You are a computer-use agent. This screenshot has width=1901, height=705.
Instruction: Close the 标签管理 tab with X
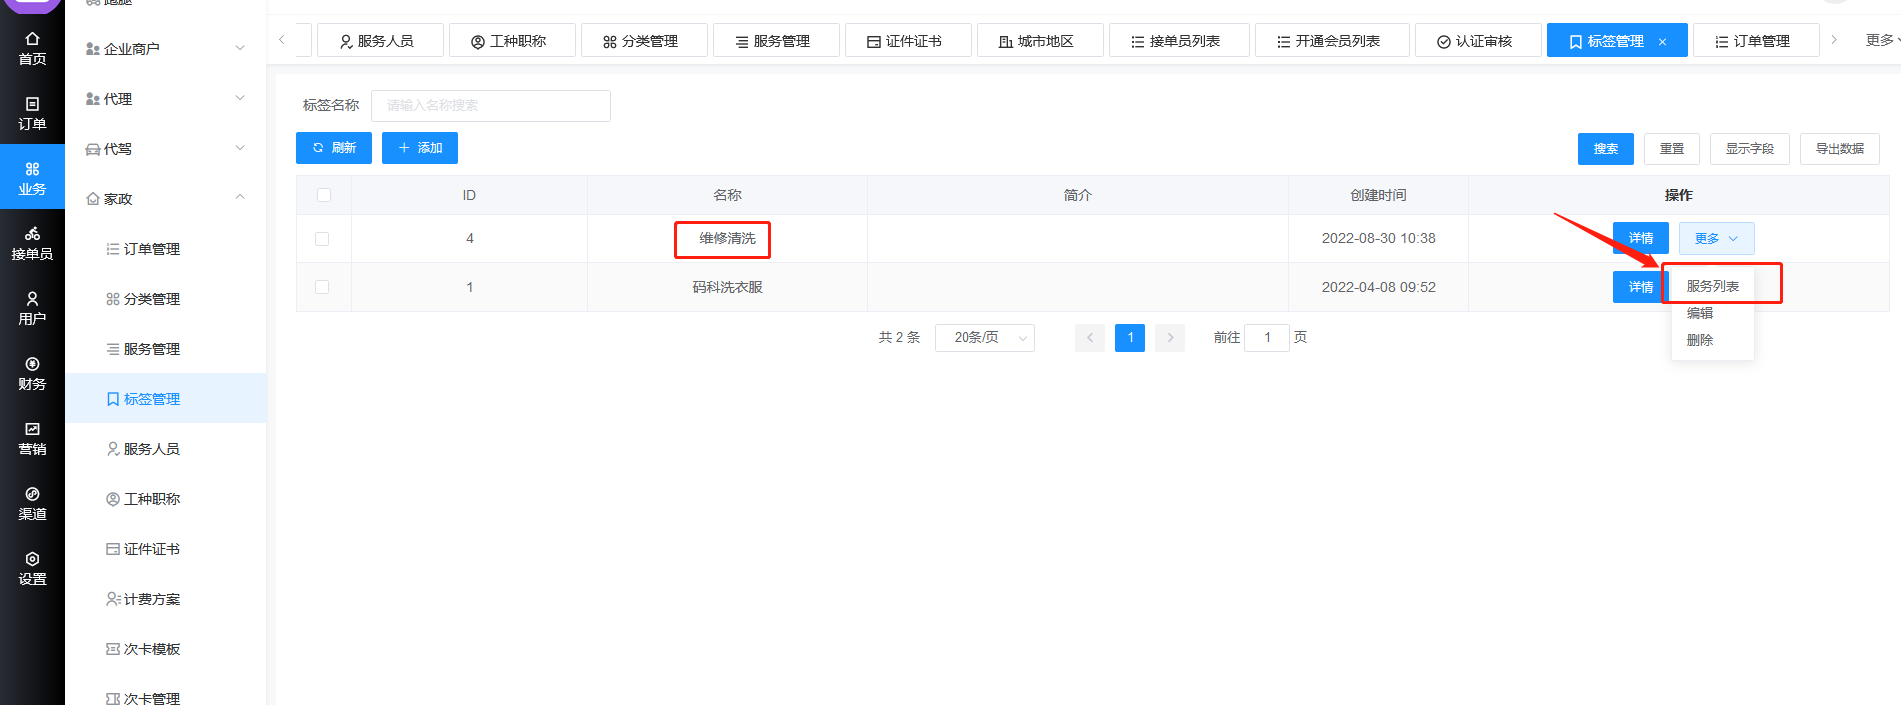click(x=1662, y=42)
